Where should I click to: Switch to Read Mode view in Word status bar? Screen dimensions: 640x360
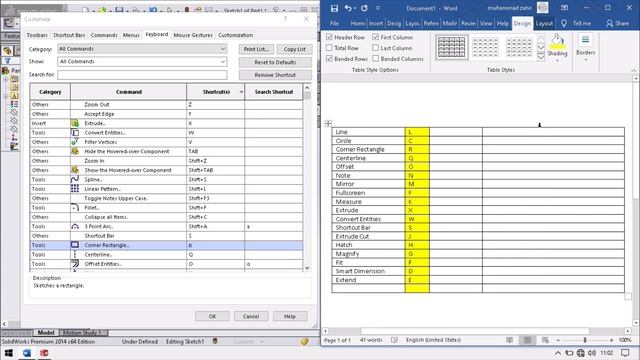(509, 340)
